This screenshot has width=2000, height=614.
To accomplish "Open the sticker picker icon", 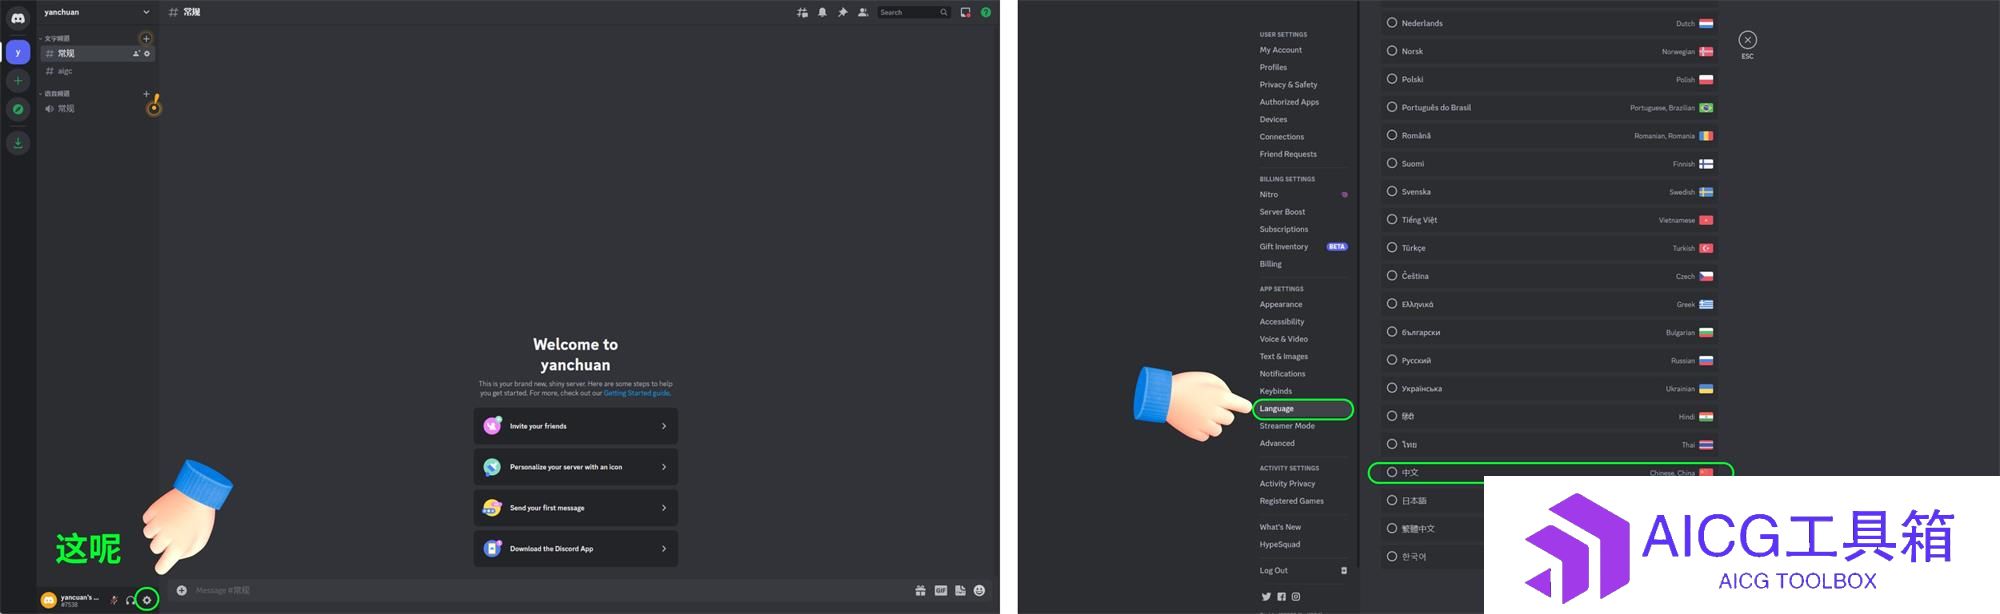I will pyautogui.click(x=960, y=590).
